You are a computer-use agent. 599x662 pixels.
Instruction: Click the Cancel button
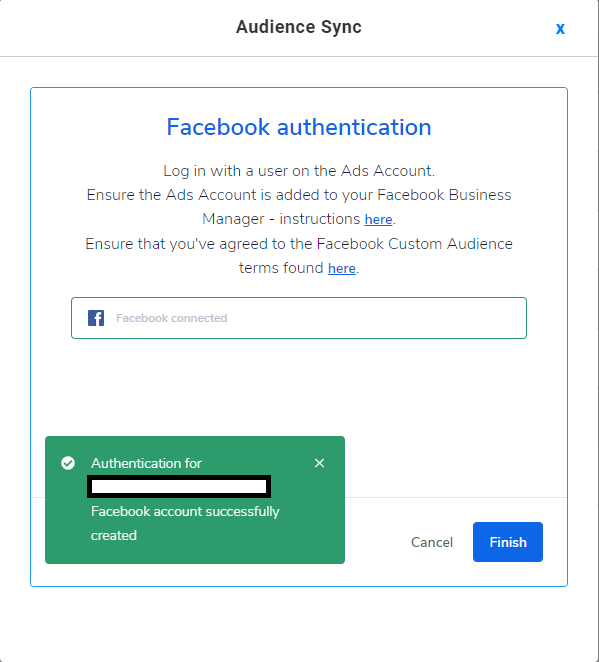pyautogui.click(x=432, y=542)
